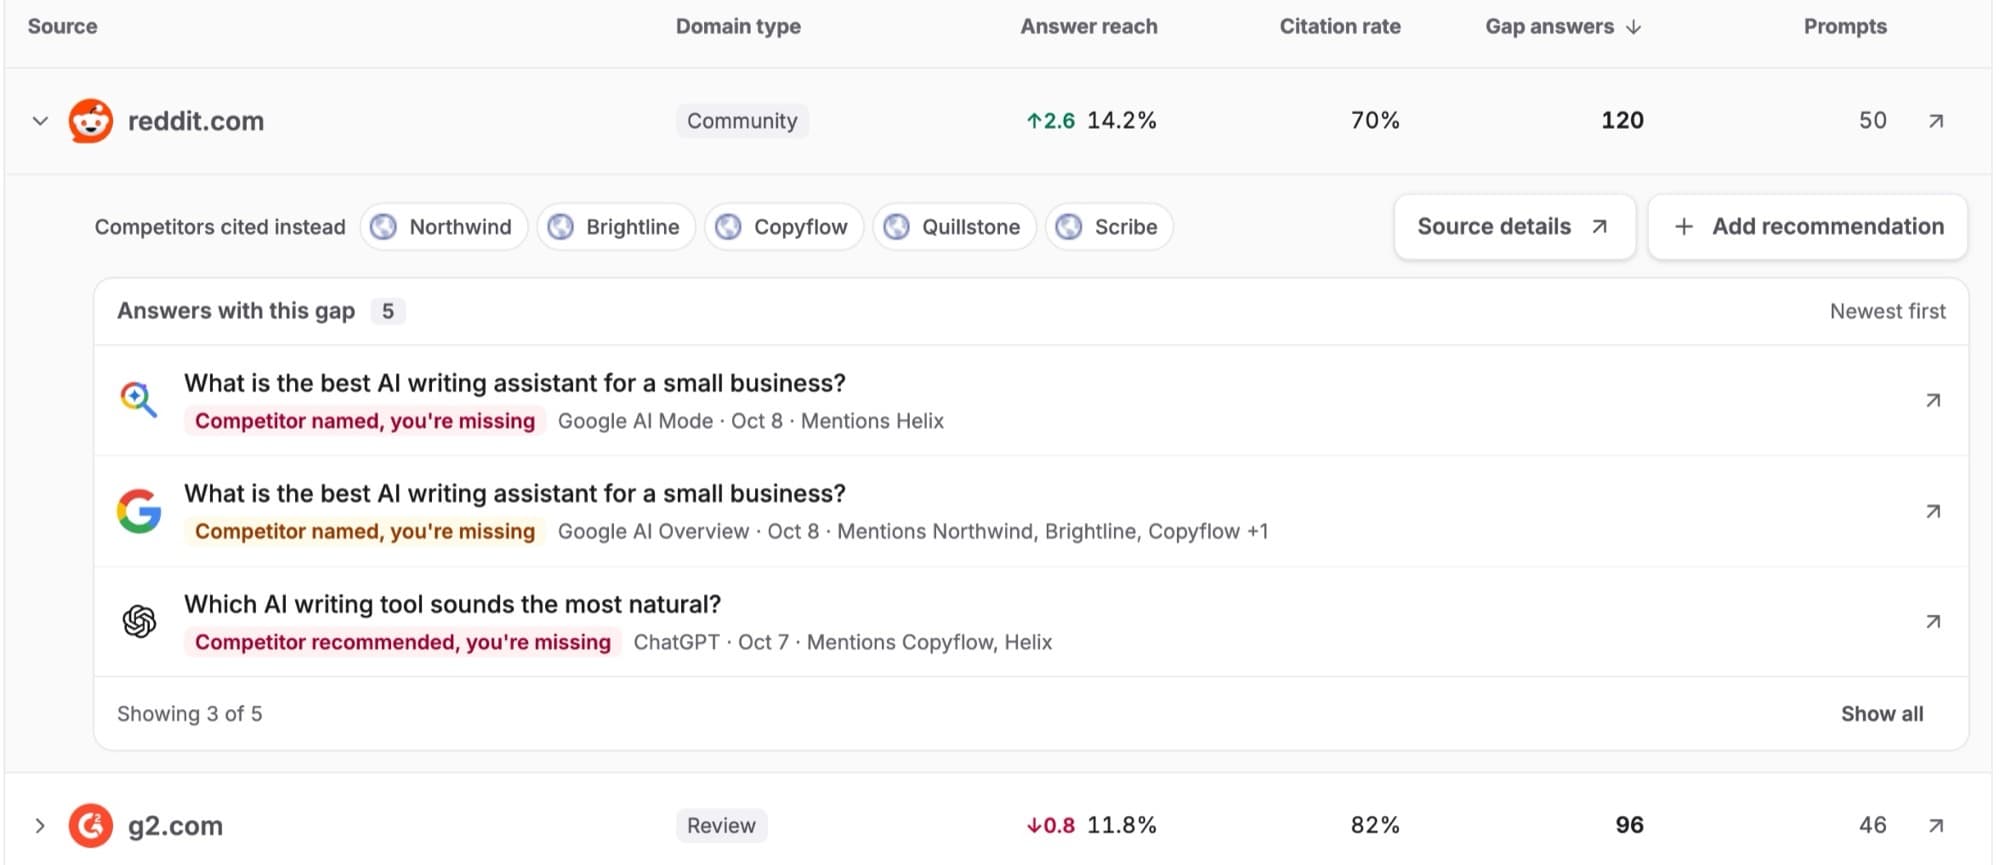Click the Citation rate column header
Screen dimensions: 2000x865
coord(1340,27)
